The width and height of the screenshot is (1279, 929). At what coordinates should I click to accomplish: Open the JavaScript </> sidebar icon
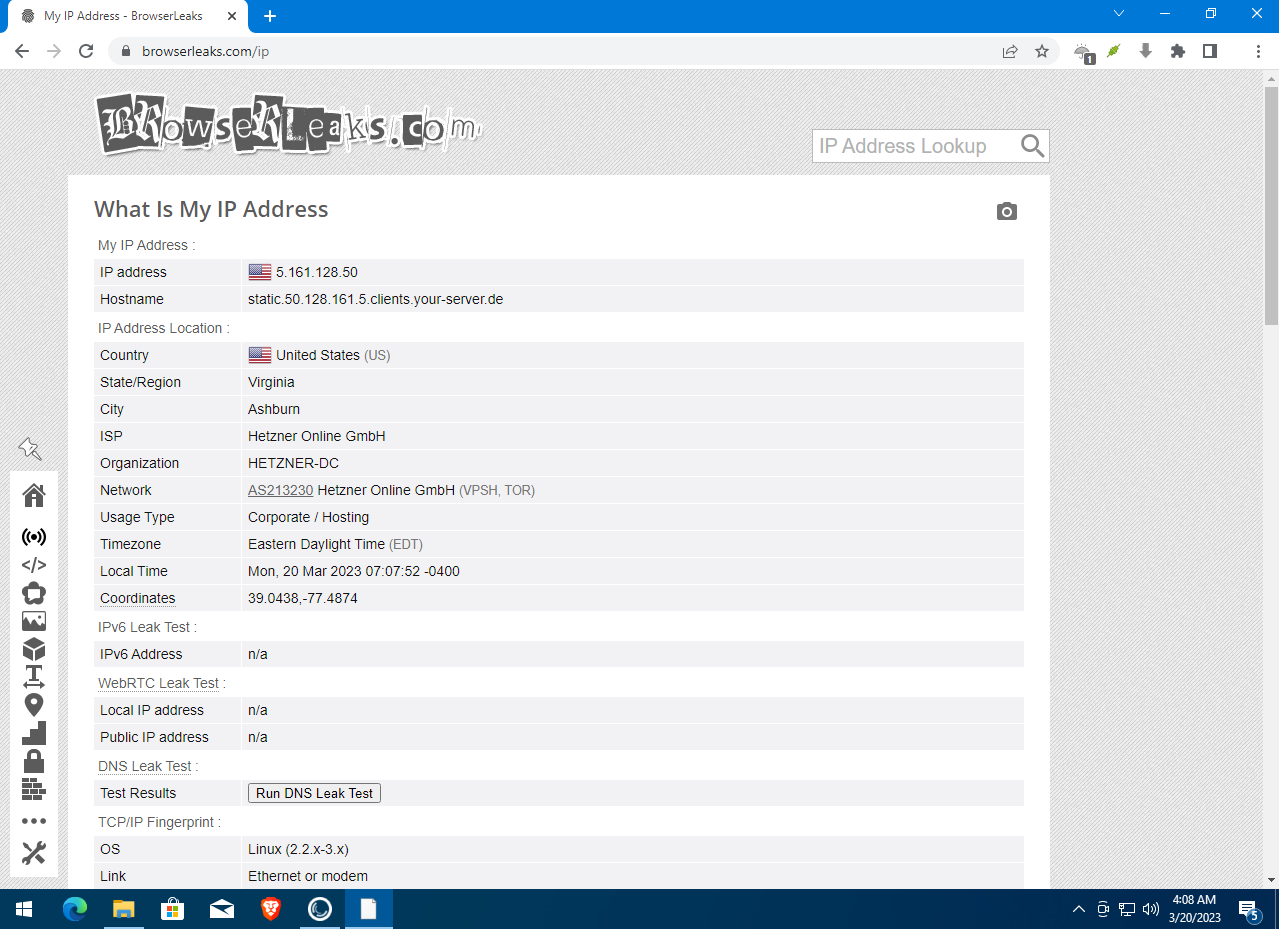coord(34,565)
